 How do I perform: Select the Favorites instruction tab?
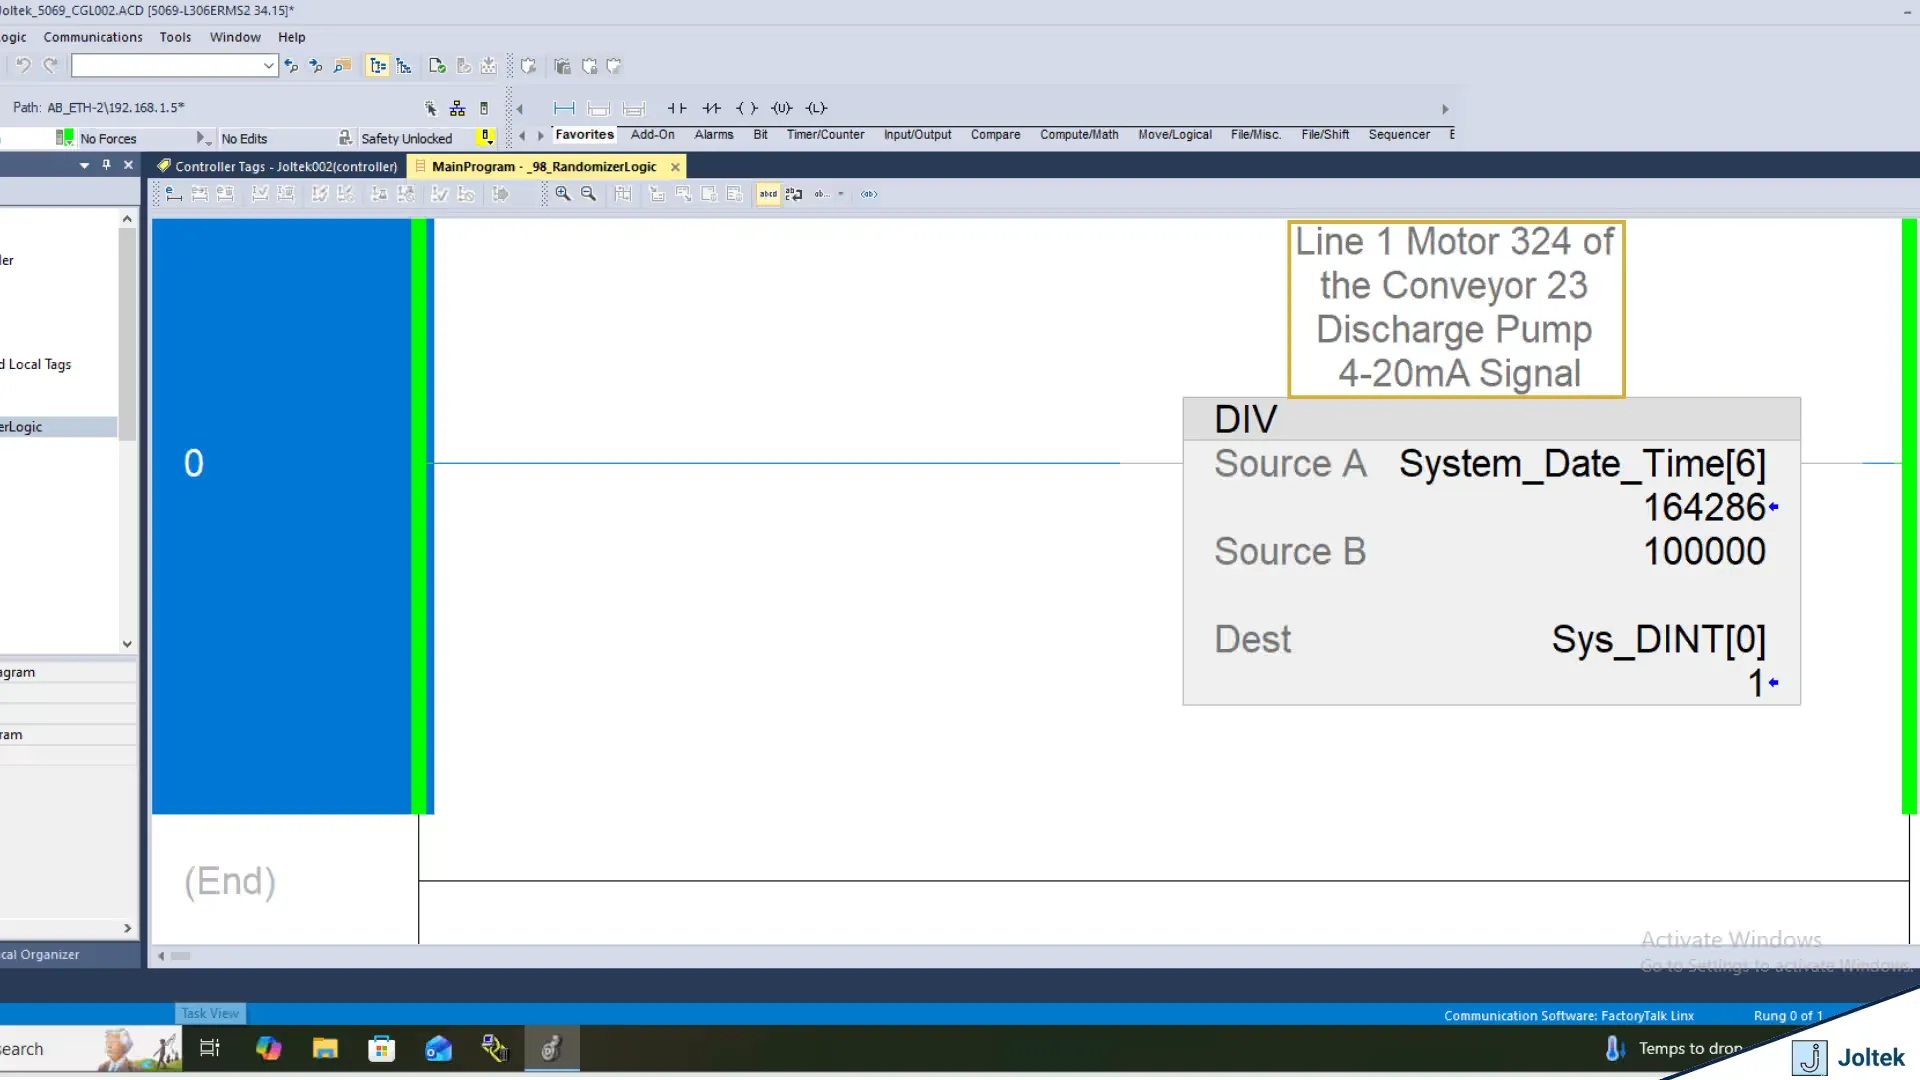click(x=584, y=135)
